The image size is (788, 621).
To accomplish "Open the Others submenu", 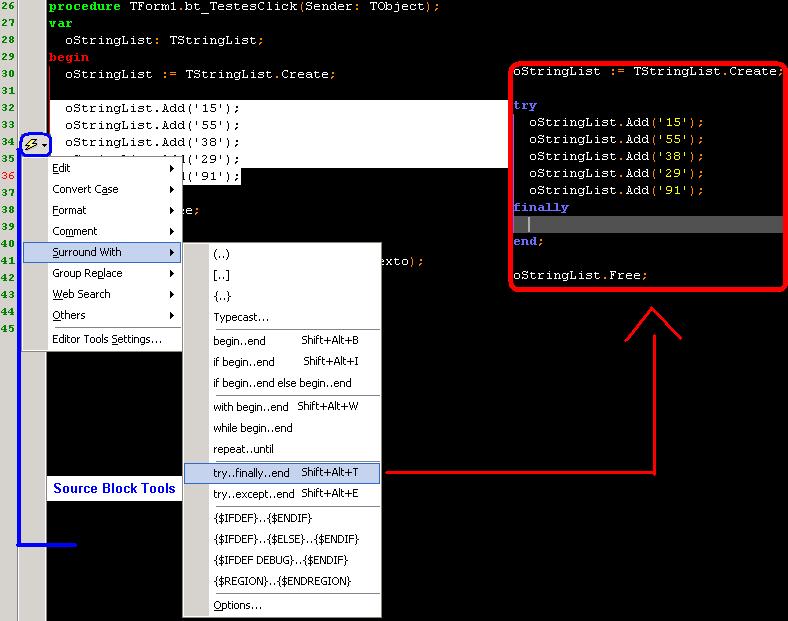I will point(103,316).
